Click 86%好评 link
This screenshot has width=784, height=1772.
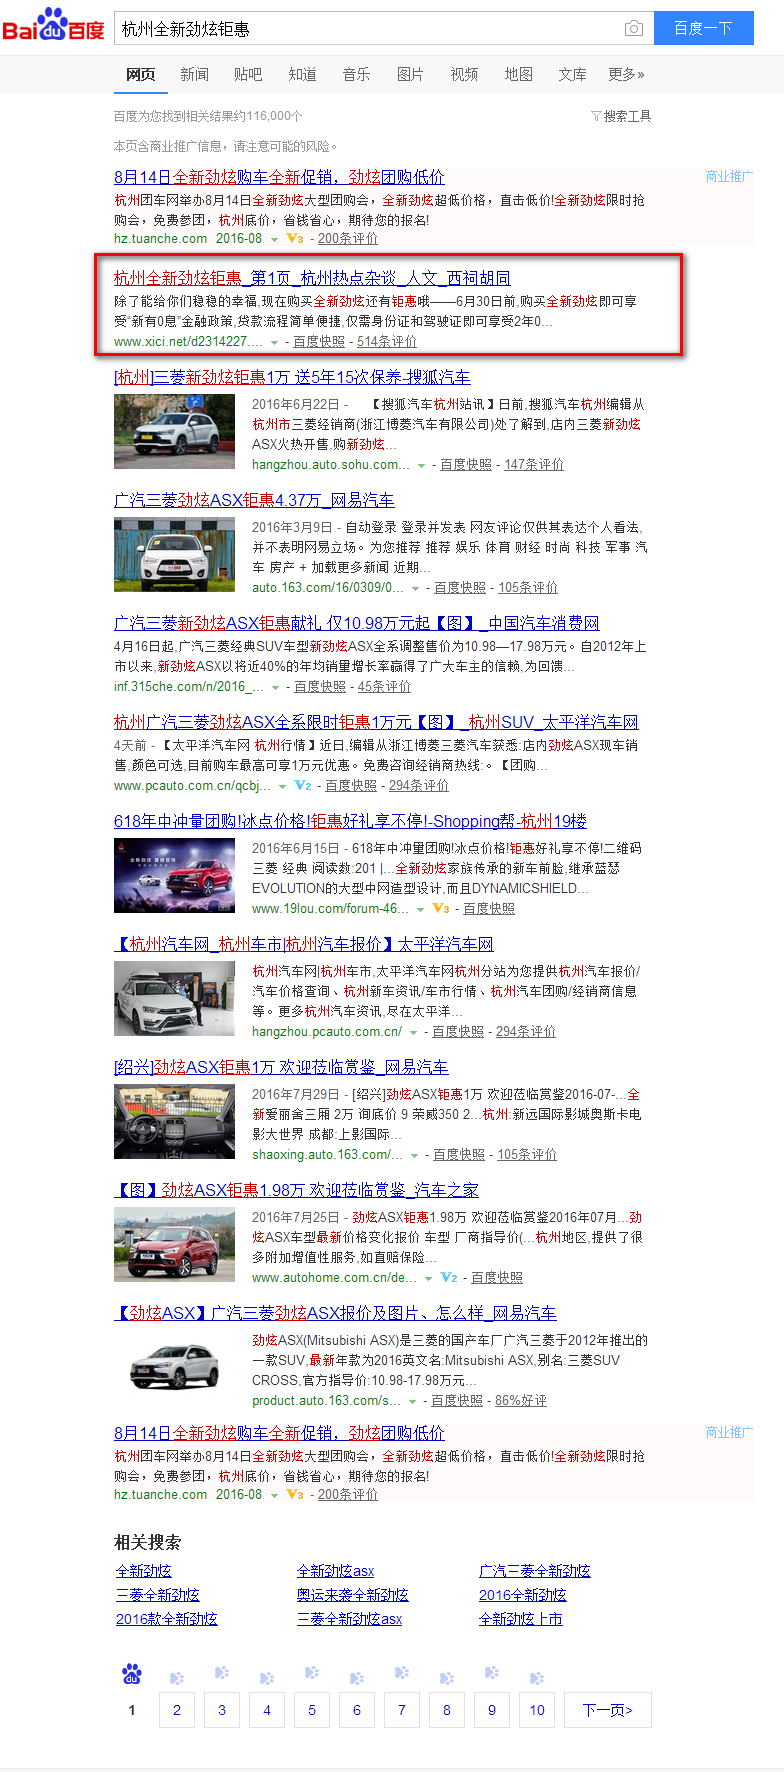521,1401
